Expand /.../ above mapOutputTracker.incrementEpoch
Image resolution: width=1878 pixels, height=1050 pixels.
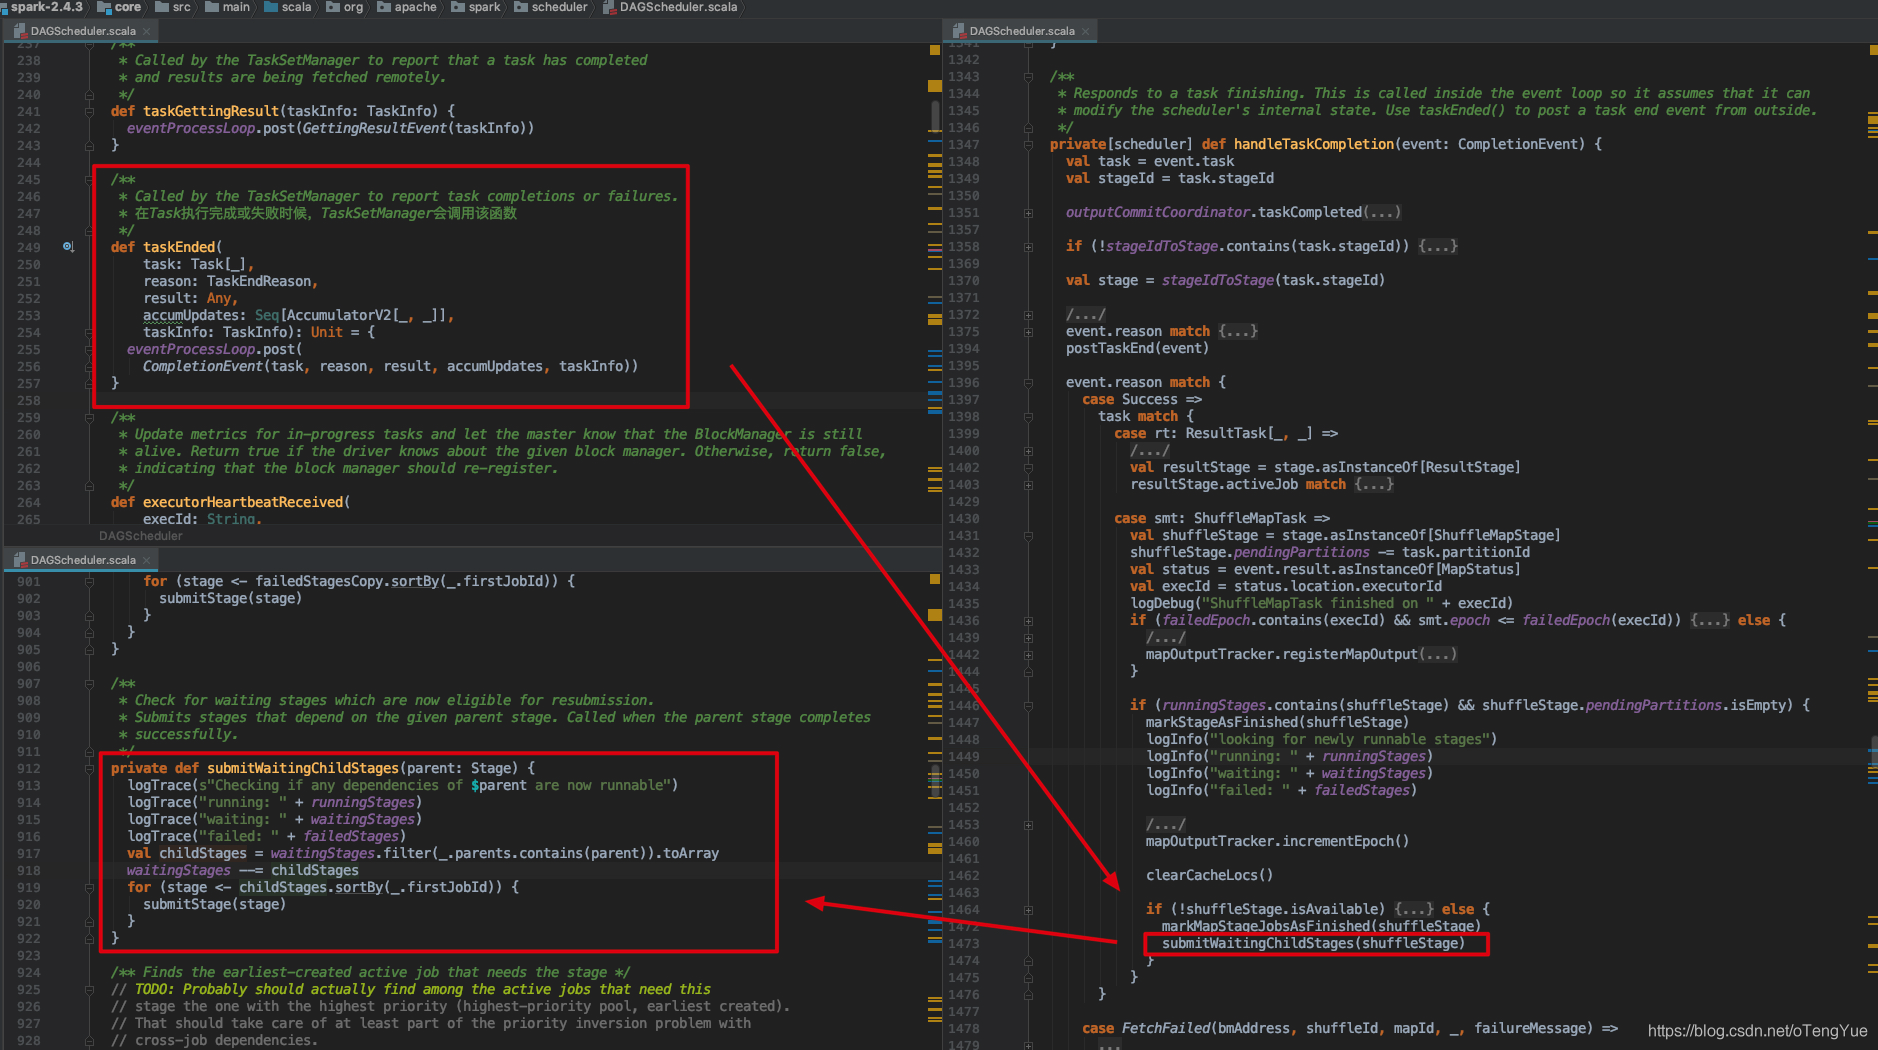click(1166, 824)
